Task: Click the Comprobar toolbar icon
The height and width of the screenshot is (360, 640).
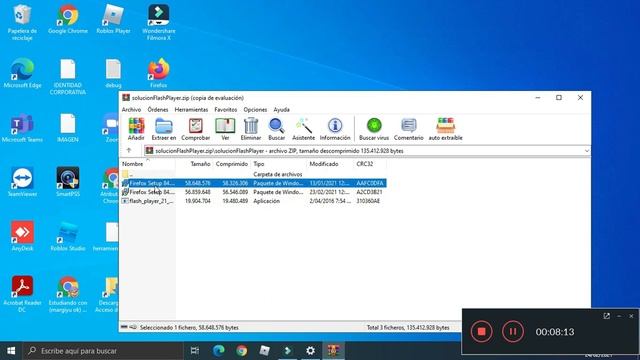Action: click(196, 129)
